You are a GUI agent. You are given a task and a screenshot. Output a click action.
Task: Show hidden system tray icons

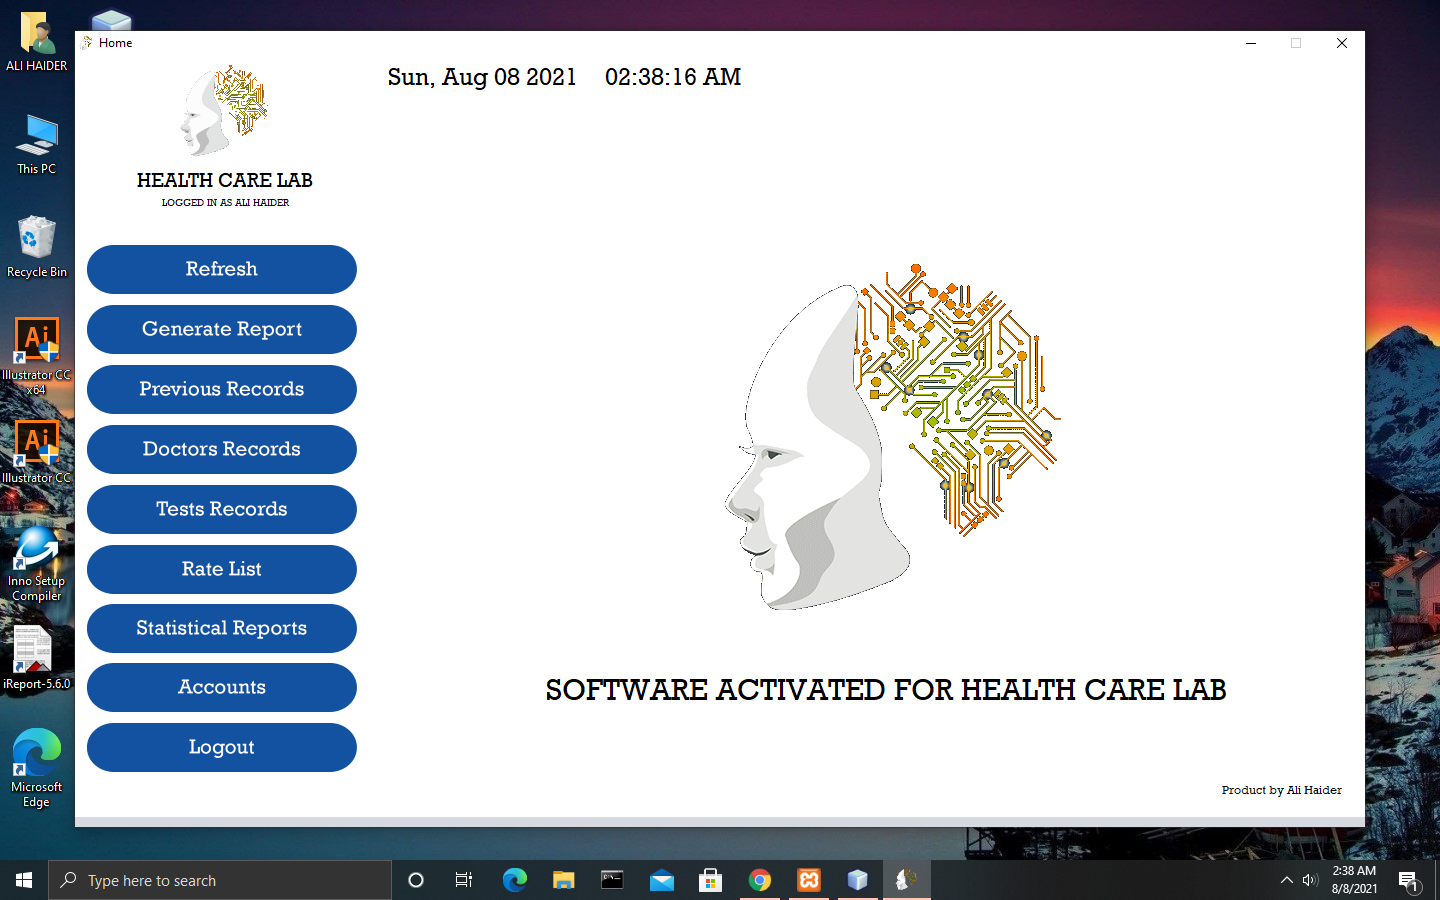(x=1286, y=880)
